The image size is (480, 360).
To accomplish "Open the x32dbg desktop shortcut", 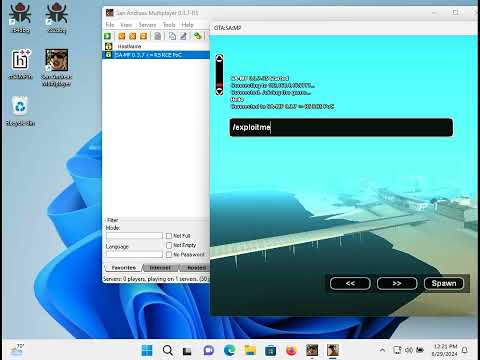I will [x=57, y=18].
